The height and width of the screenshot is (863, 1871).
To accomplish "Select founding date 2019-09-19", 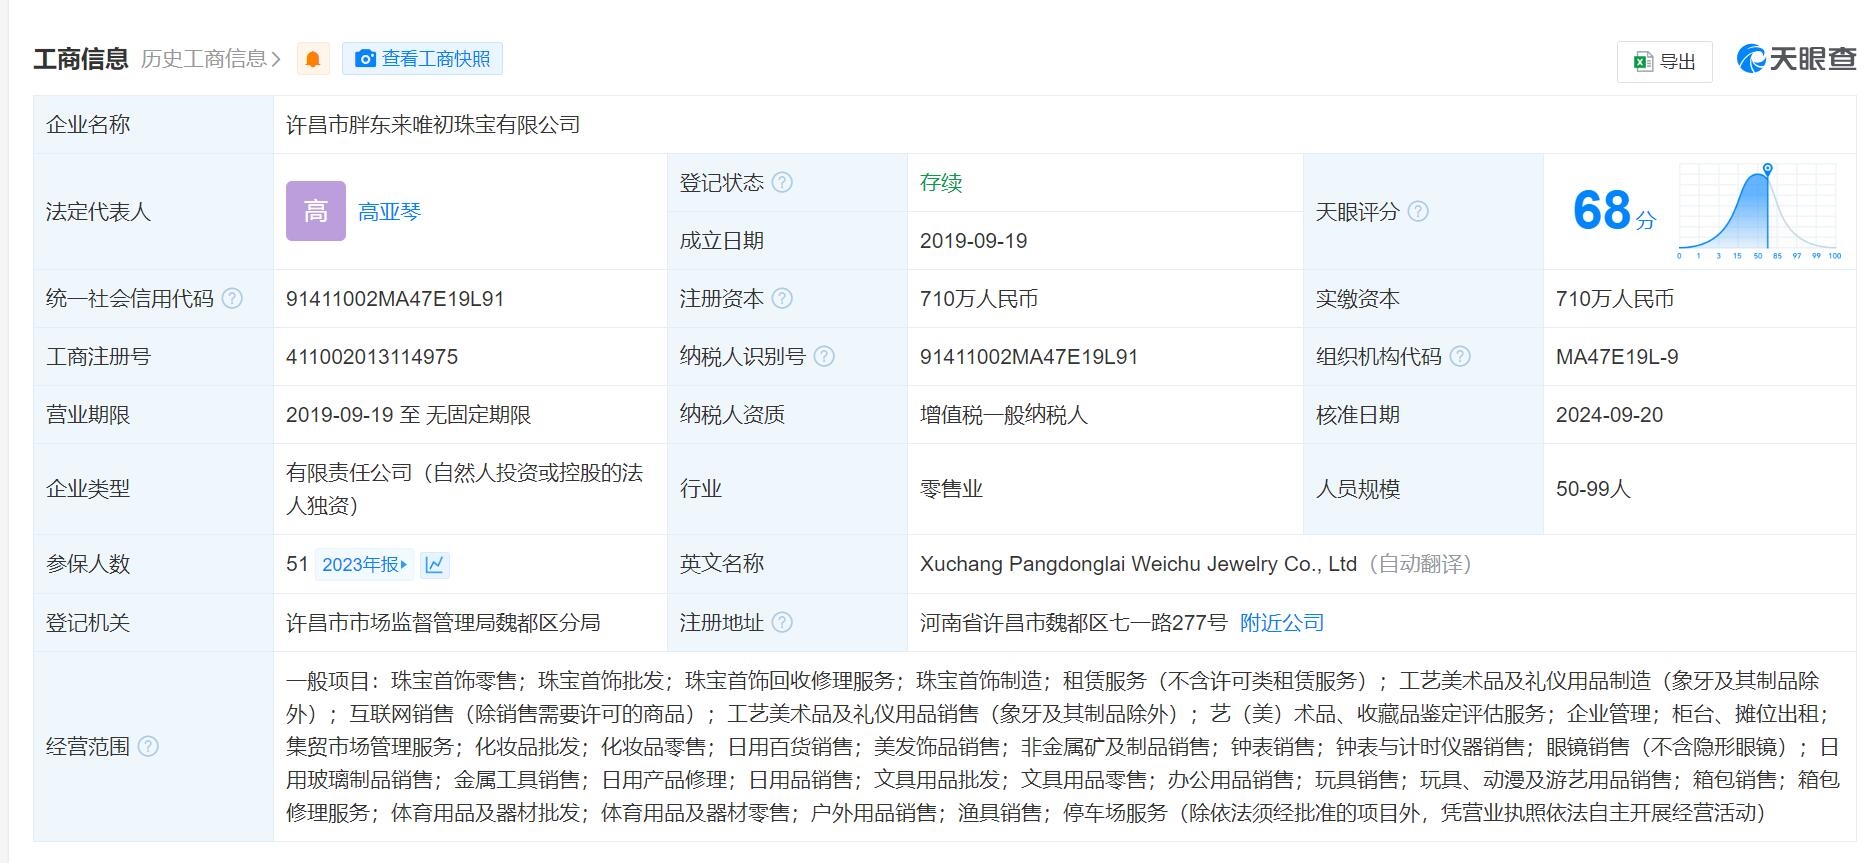I will pos(973,241).
